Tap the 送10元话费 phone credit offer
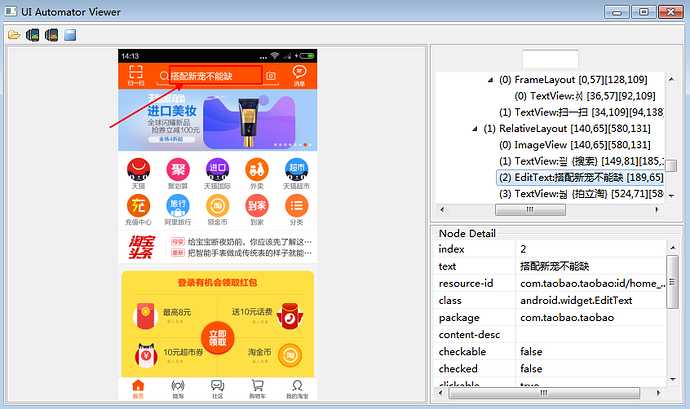Screen dimensions: 690x409 point(267,315)
